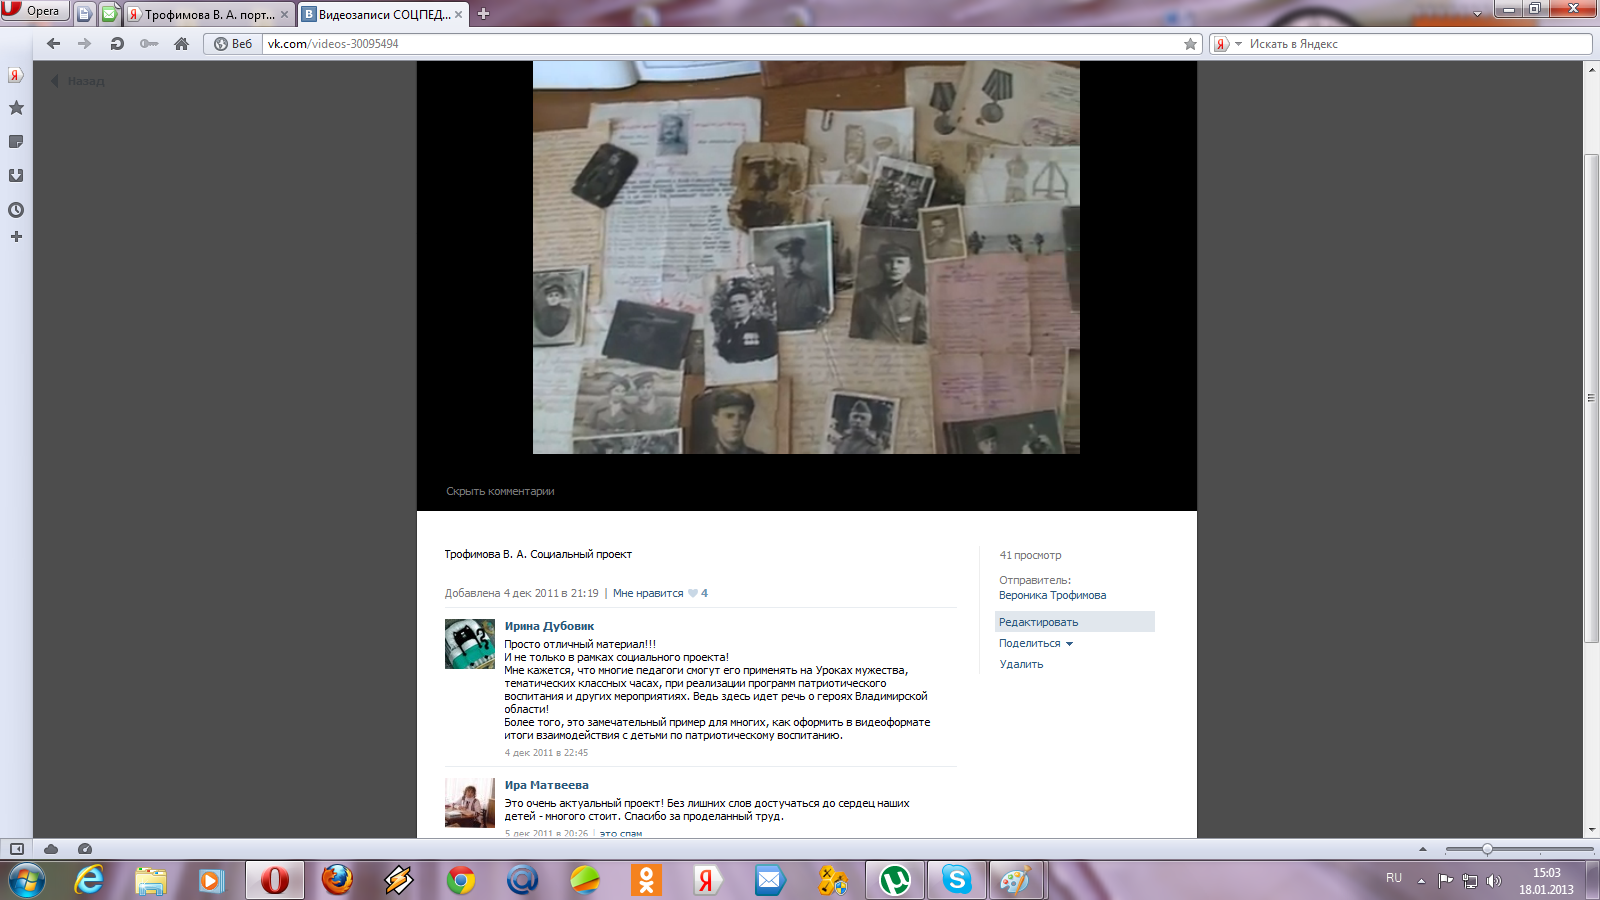The width and height of the screenshot is (1600, 900).
Task: Open the tray volume speaker icon
Action: tap(1494, 880)
